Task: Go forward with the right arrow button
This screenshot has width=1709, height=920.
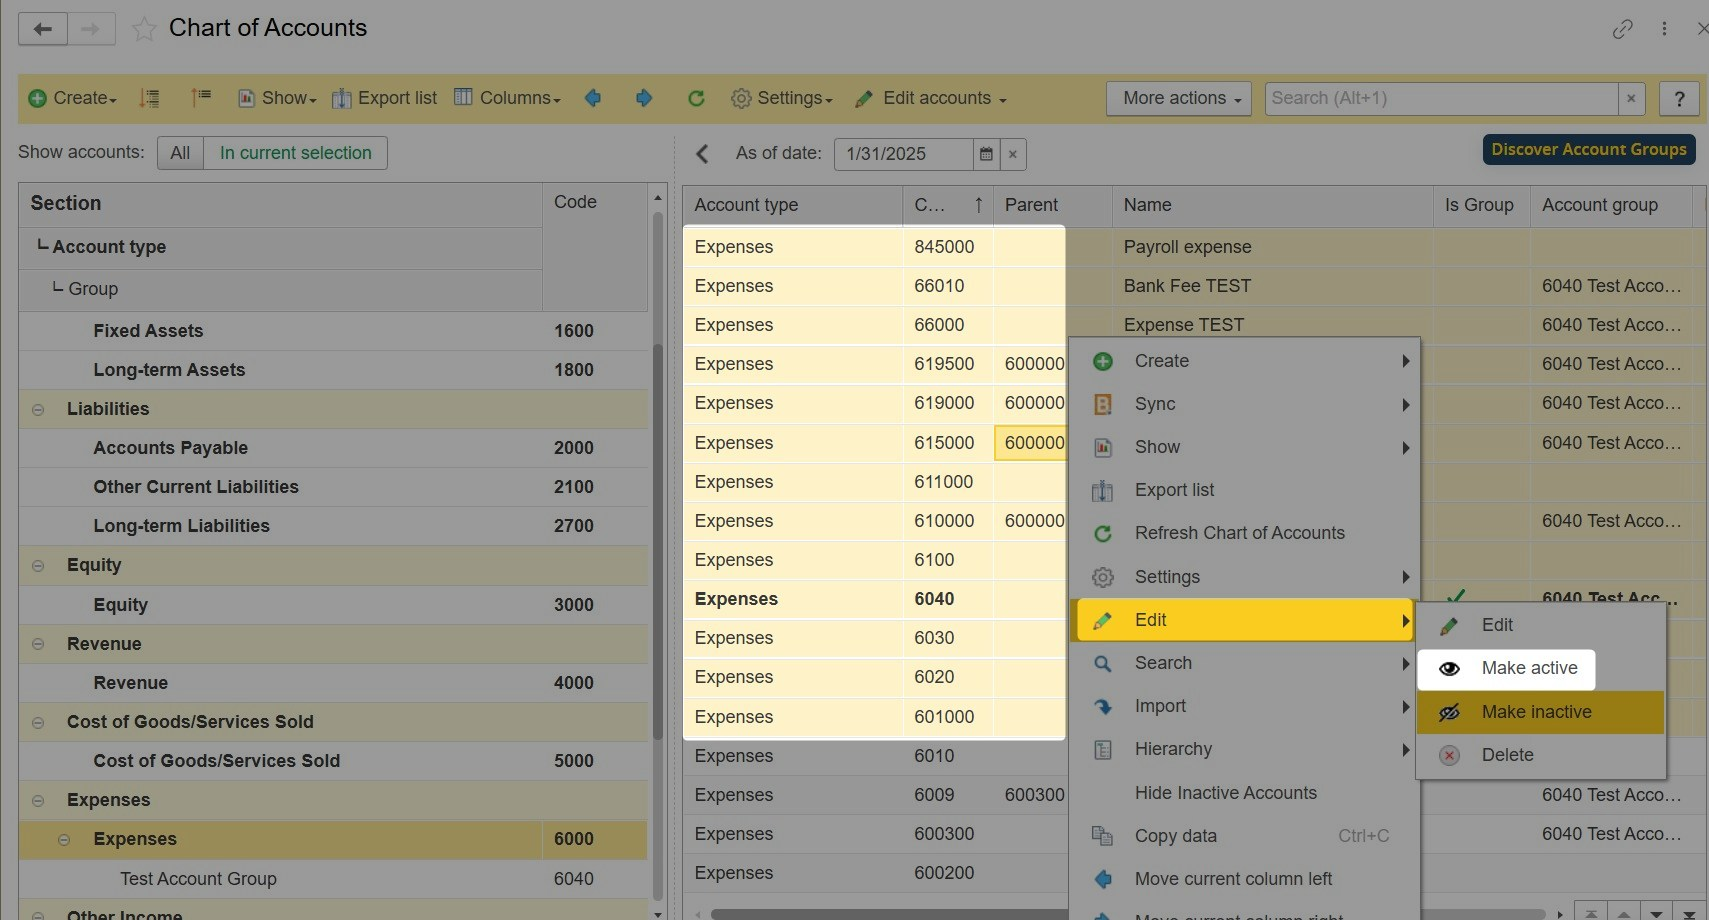Action: click(x=91, y=28)
